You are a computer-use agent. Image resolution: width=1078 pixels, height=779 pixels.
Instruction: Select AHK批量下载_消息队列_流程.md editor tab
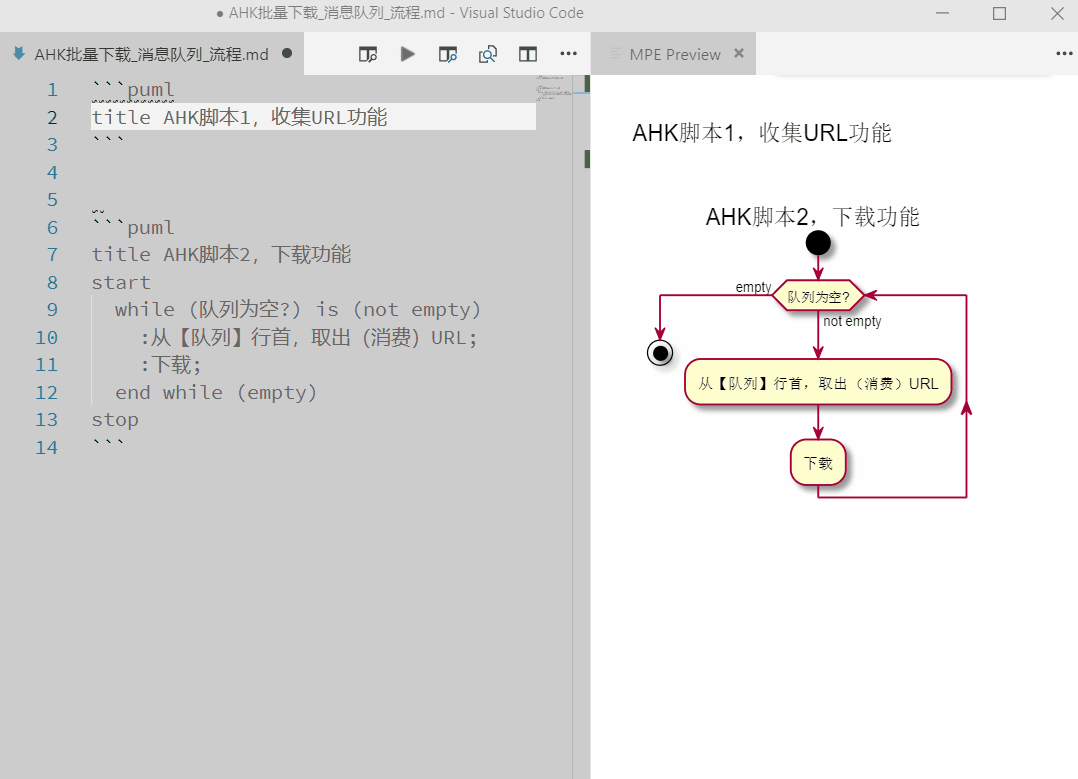151,54
